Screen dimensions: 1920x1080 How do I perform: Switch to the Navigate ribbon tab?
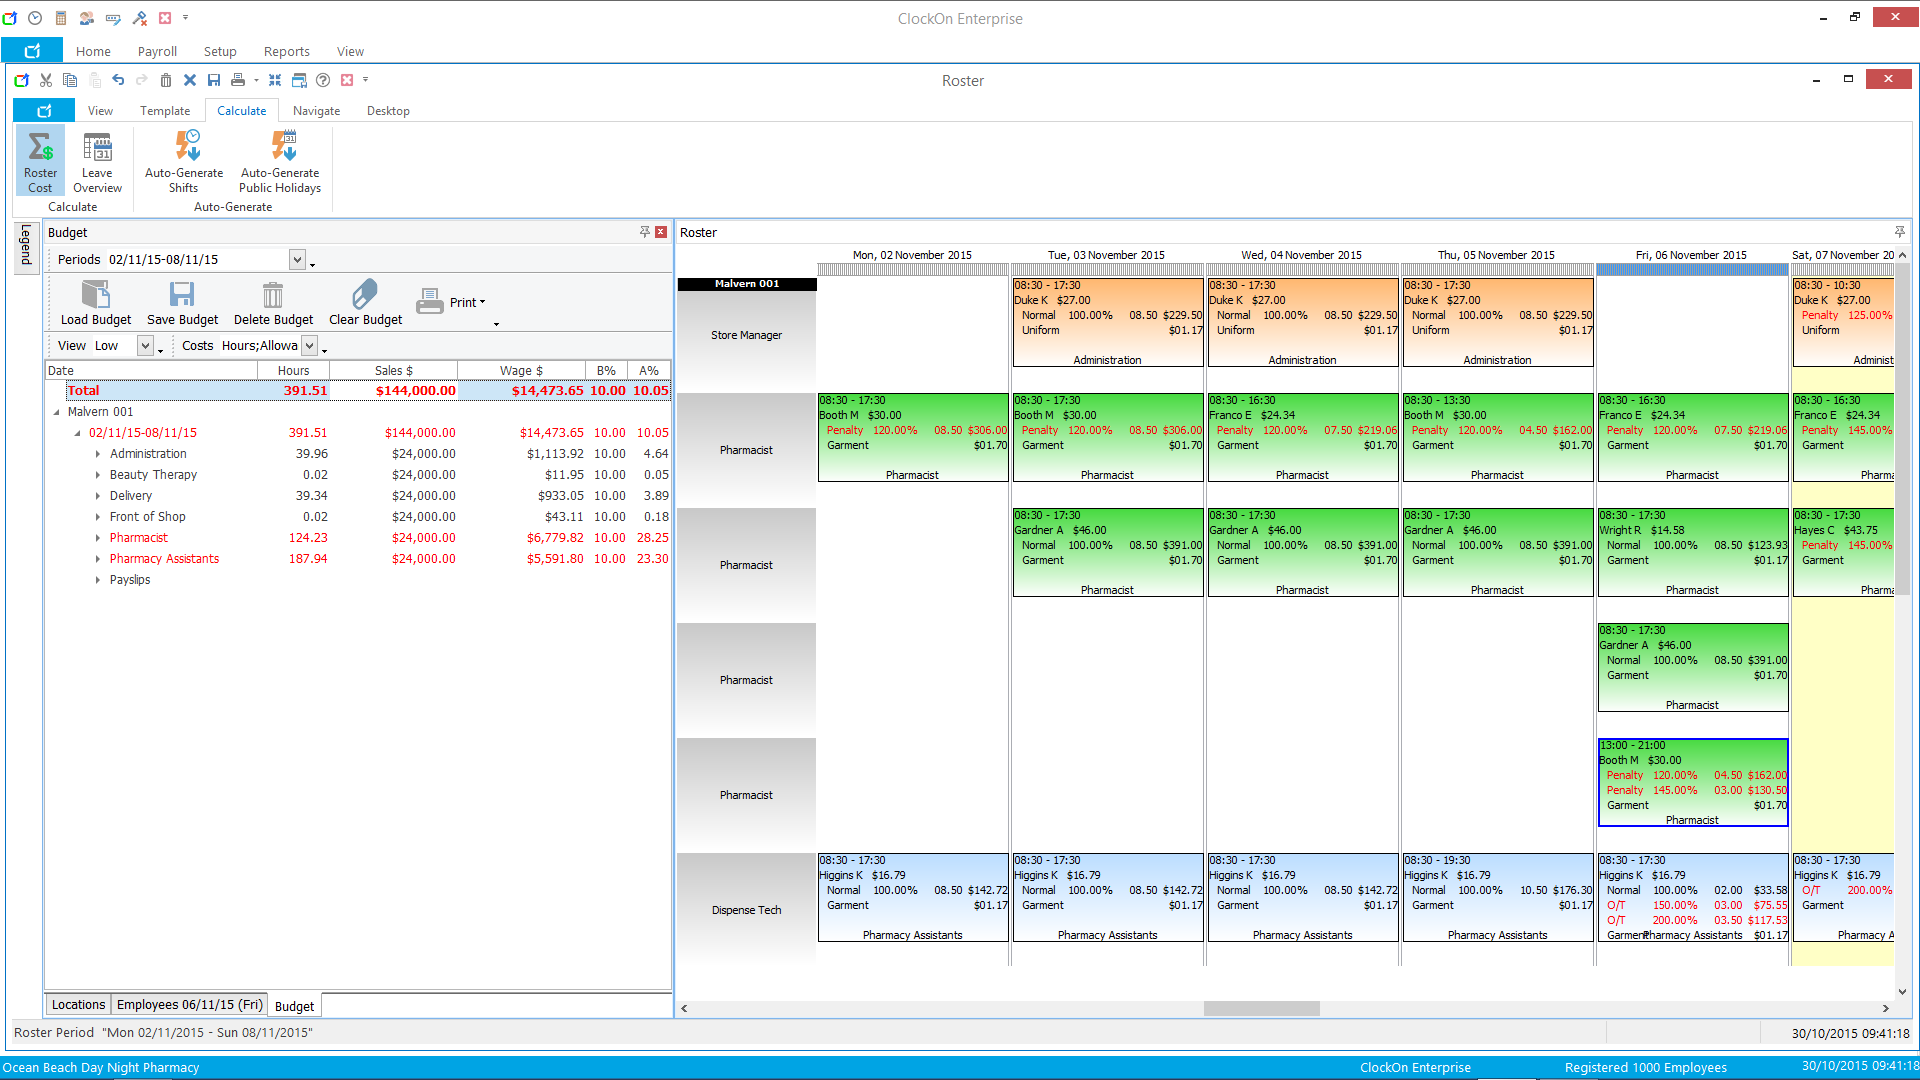[x=316, y=111]
